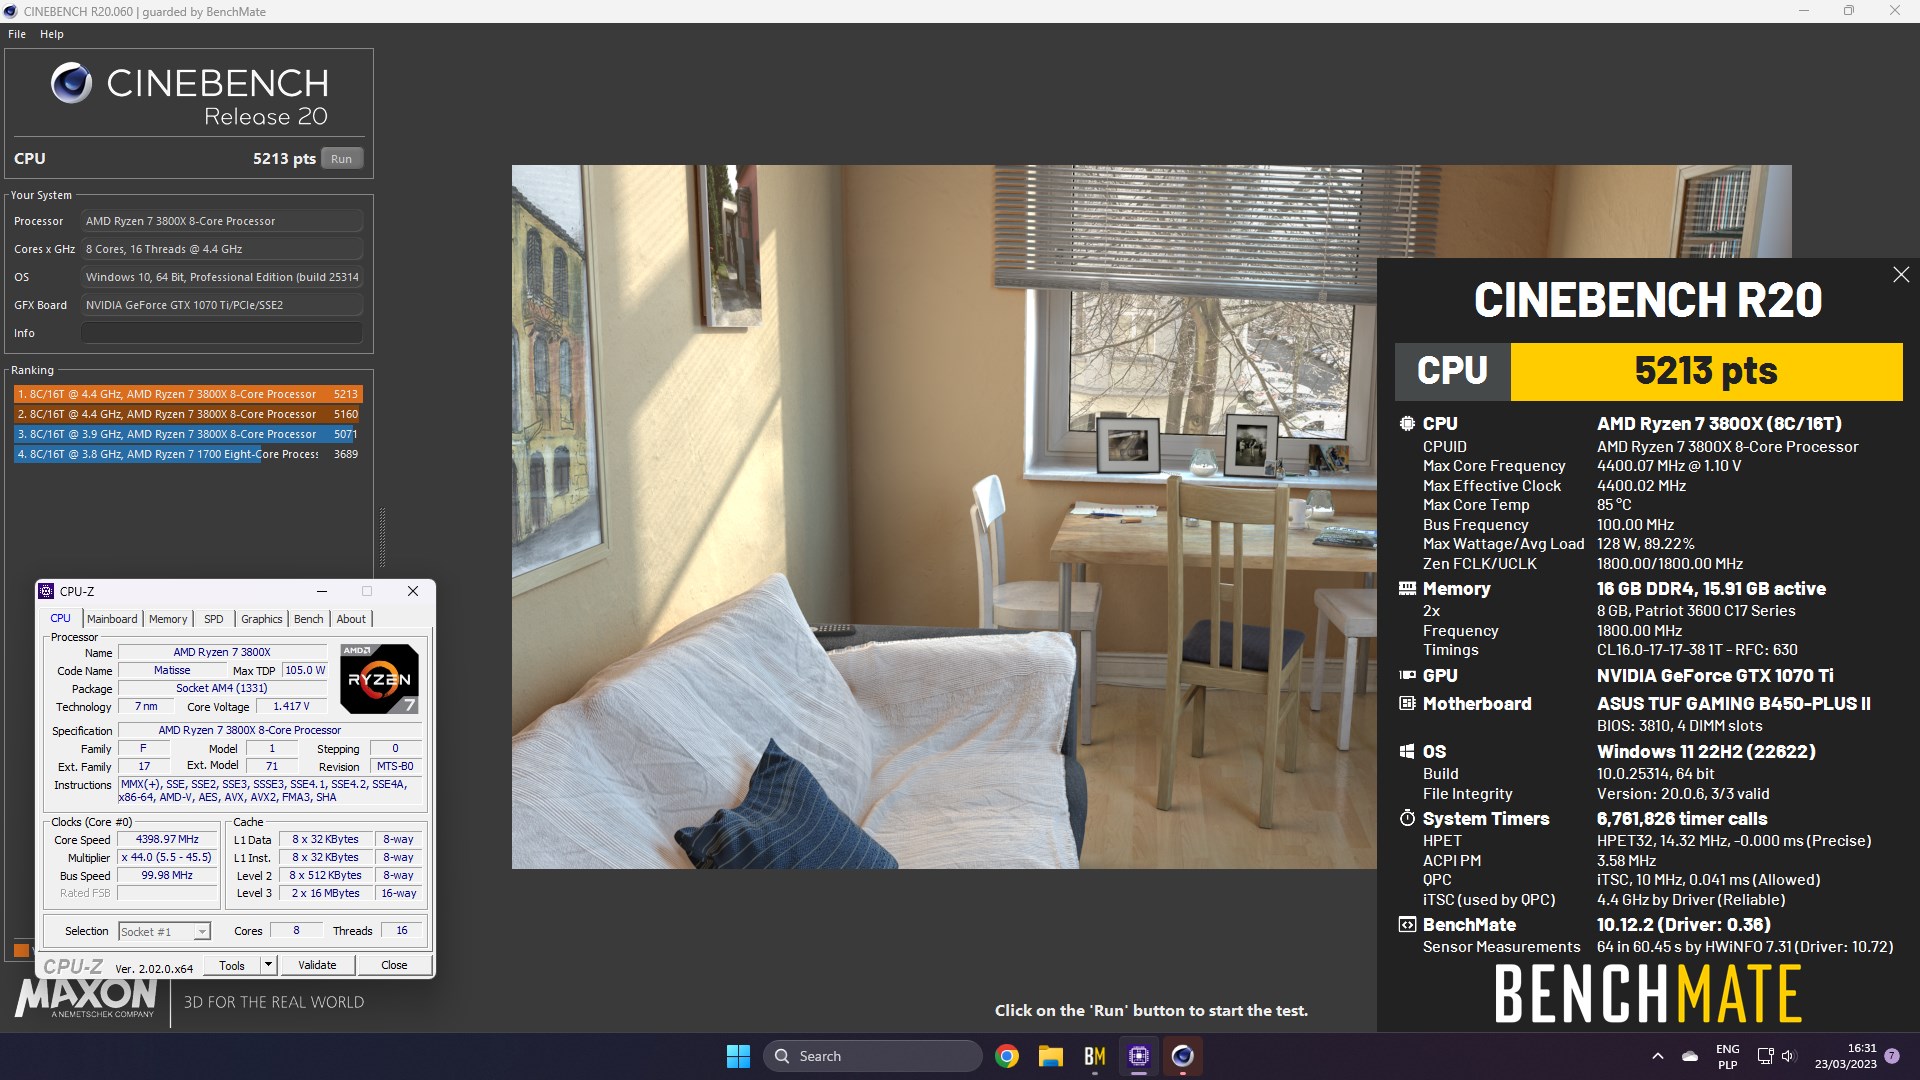Expand the Tools dropdown arrow in CPU-Z
This screenshot has width=1920, height=1080.
[x=268, y=966]
